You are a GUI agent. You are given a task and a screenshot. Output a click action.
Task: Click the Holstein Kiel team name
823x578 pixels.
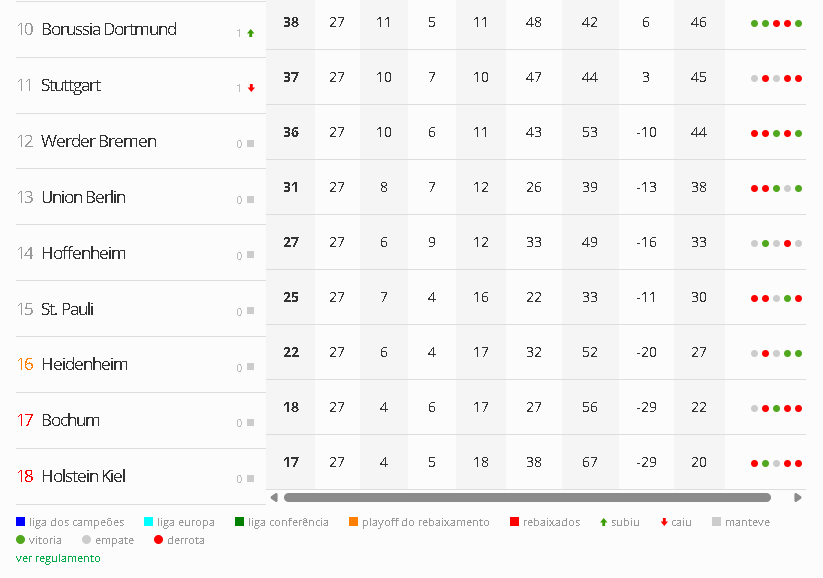point(84,477)
